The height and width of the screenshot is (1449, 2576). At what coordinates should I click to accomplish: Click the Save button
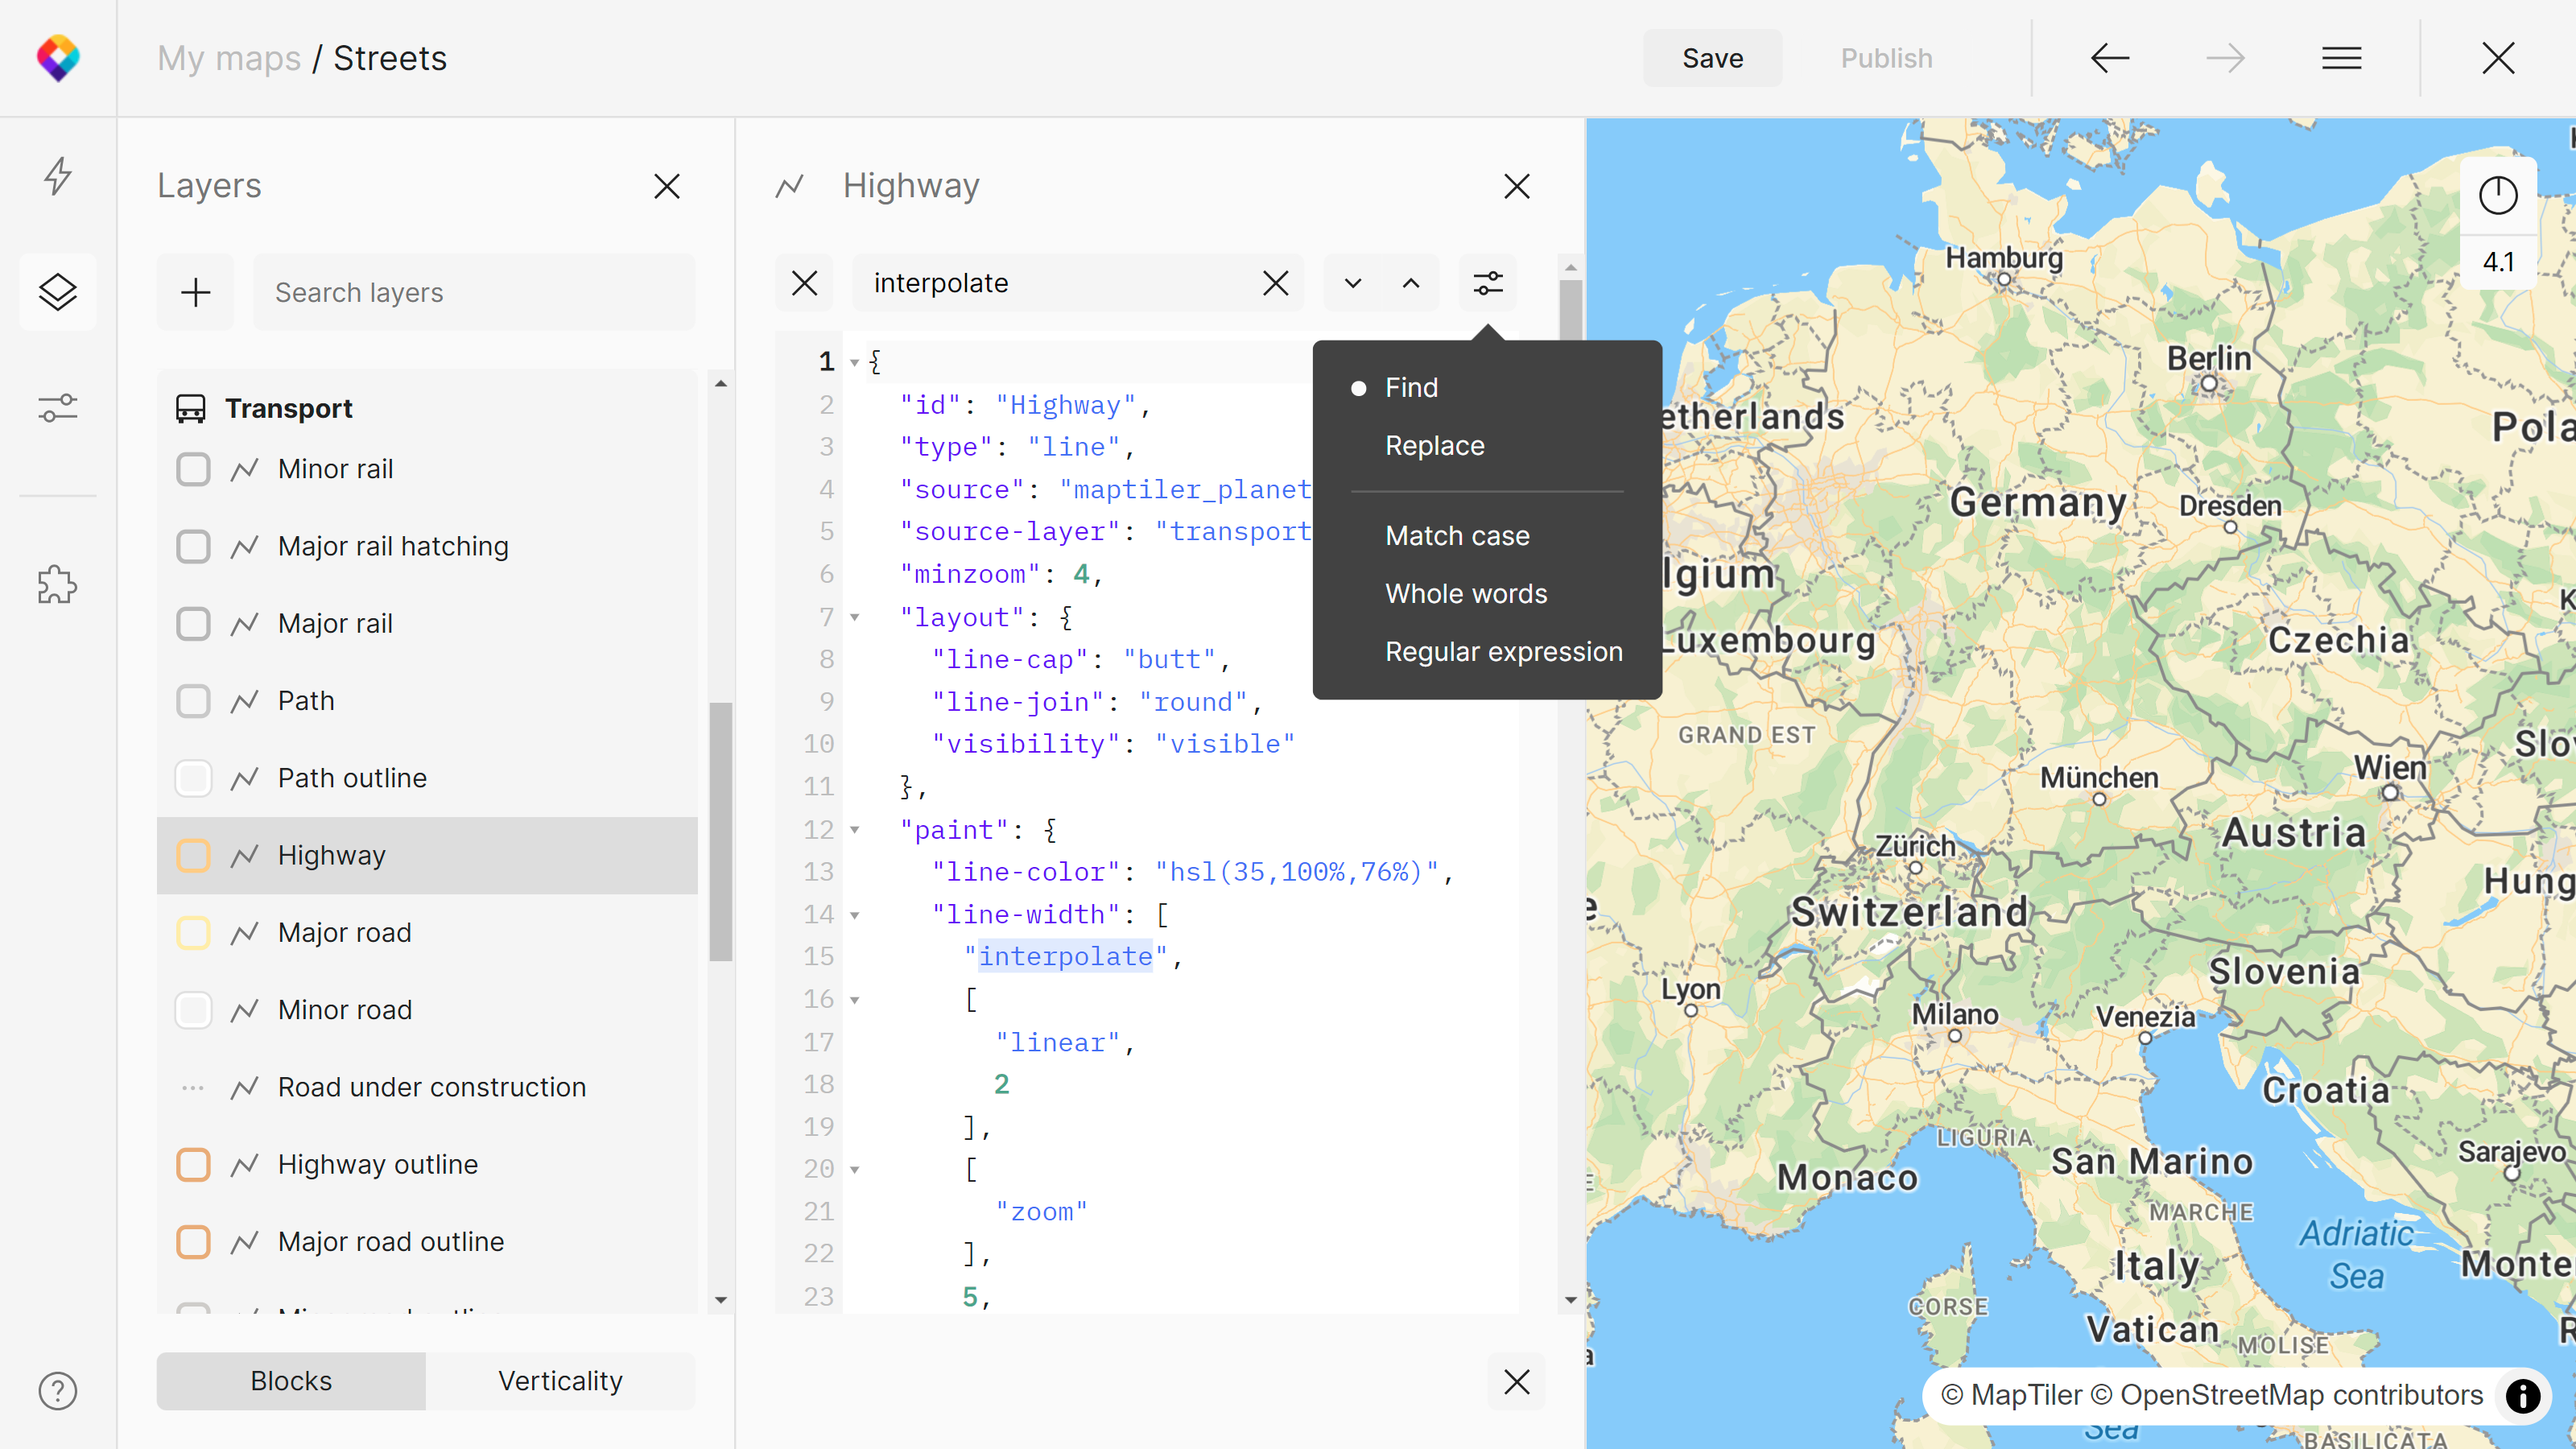point(1712,58)
